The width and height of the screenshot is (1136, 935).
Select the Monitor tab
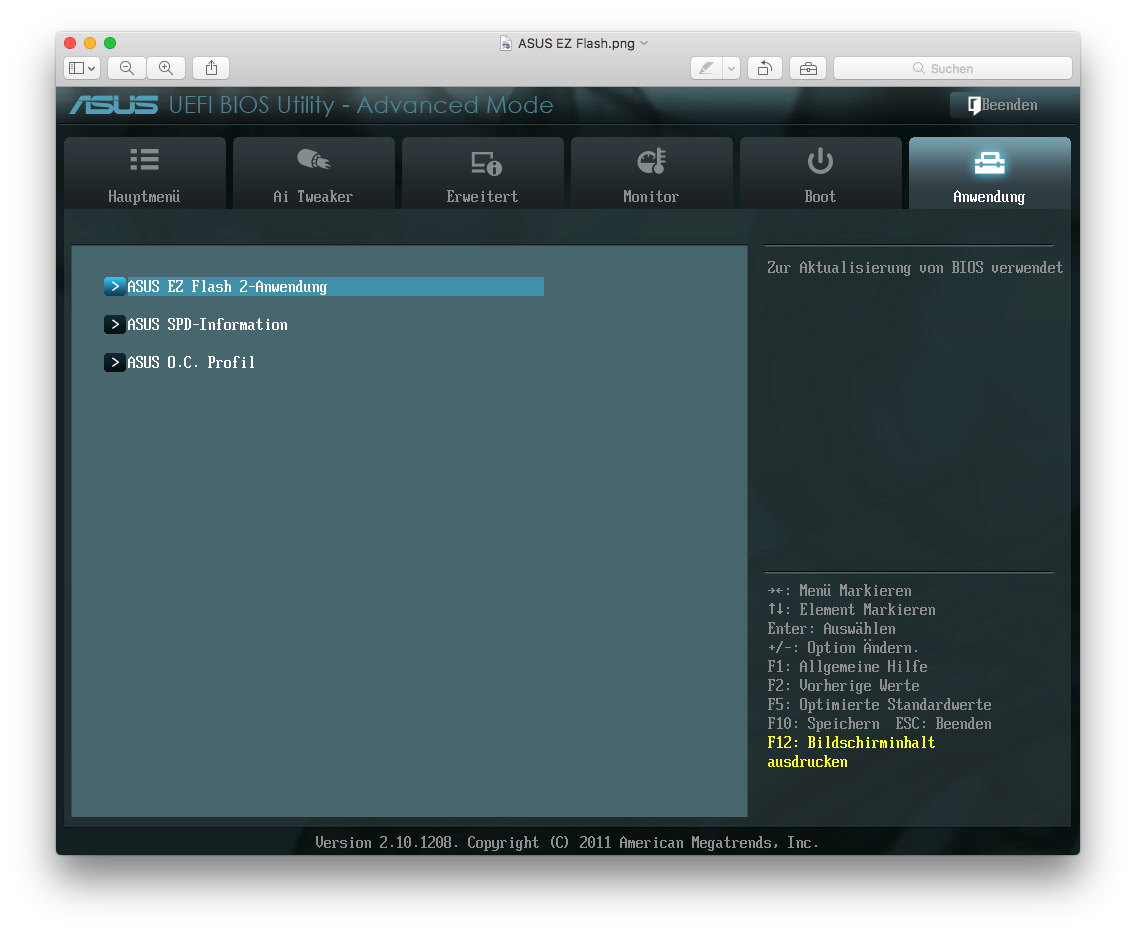(651, 173)
